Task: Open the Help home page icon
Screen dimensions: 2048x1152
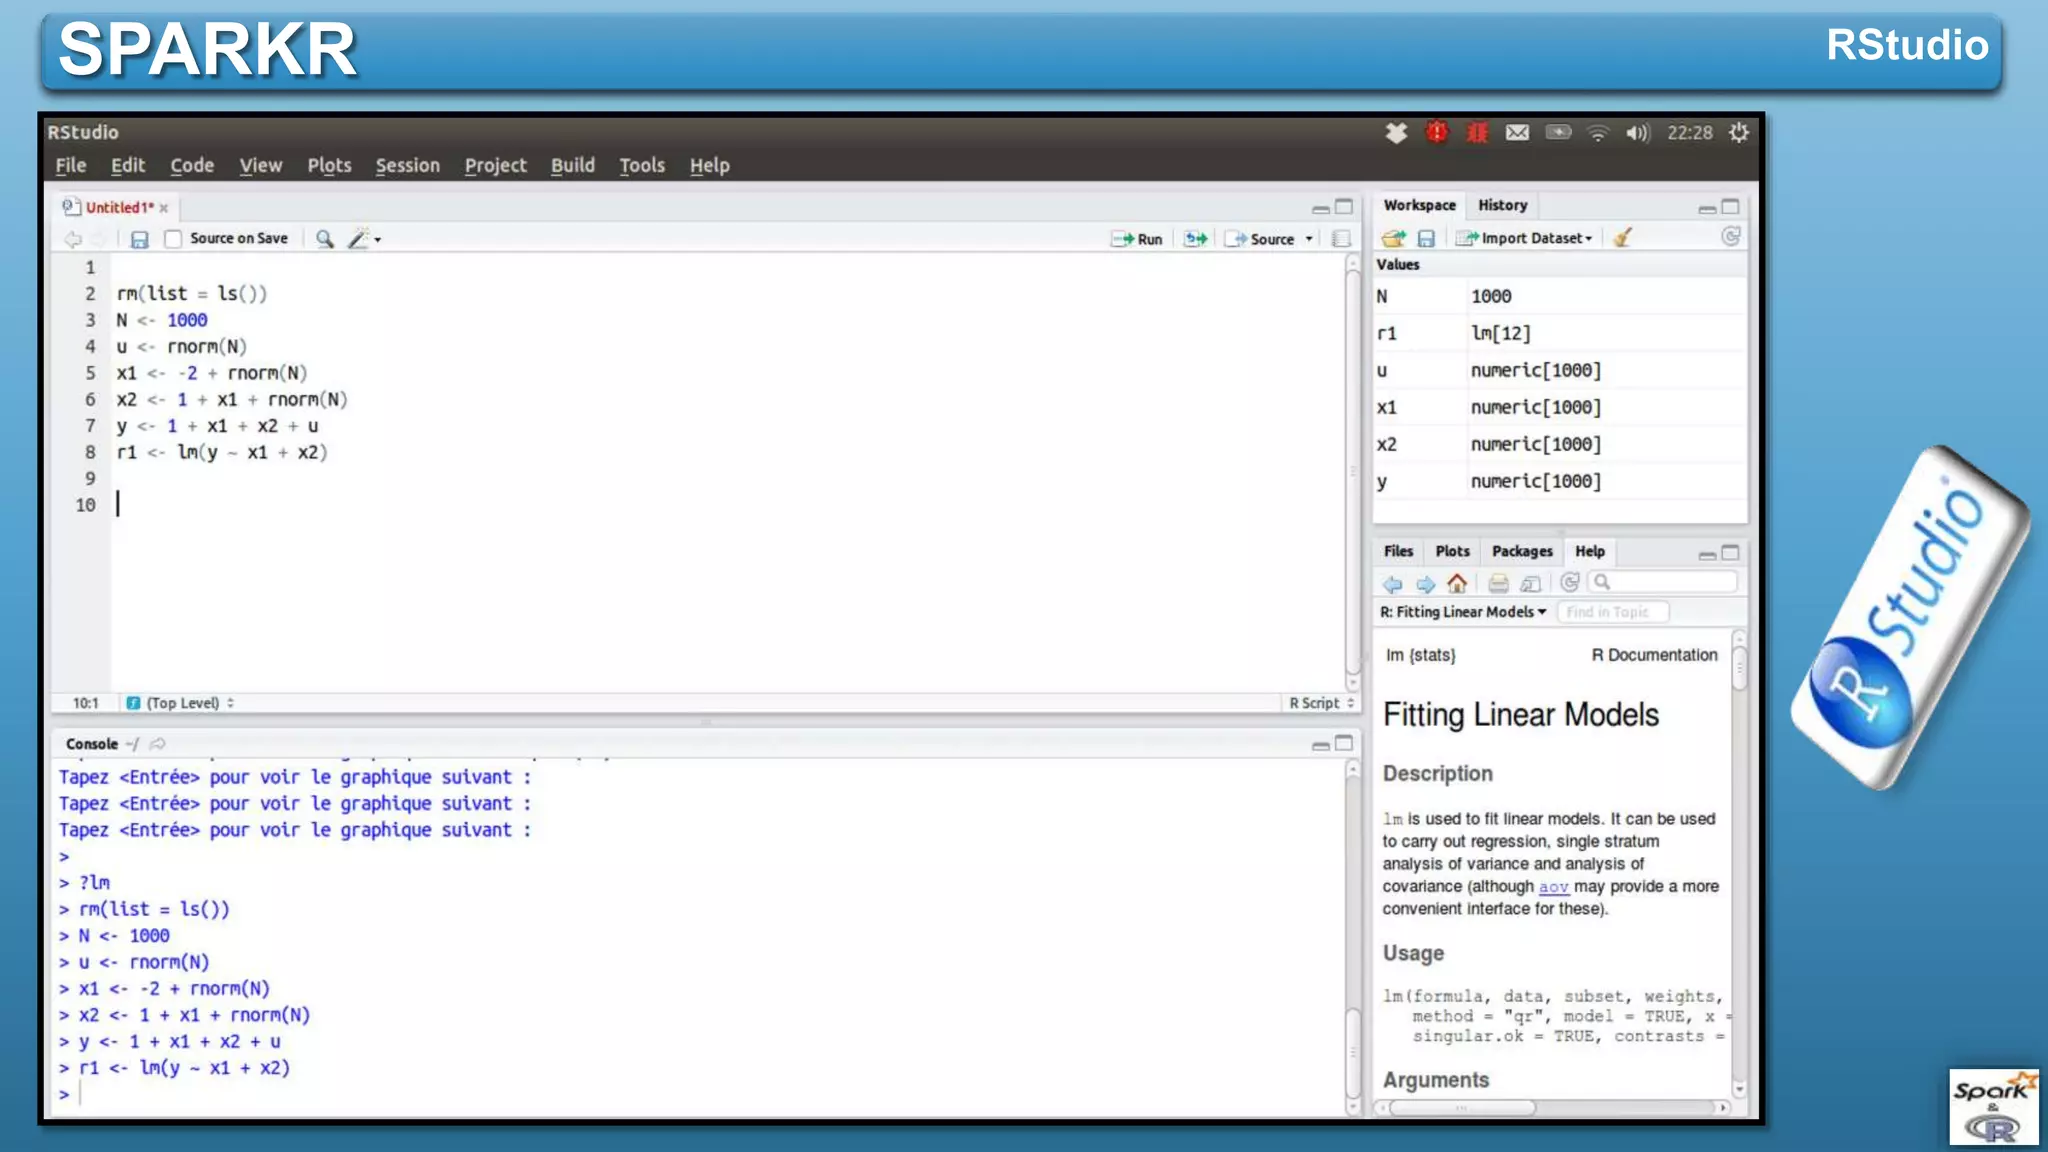Action: click(x=1457, y=583)
